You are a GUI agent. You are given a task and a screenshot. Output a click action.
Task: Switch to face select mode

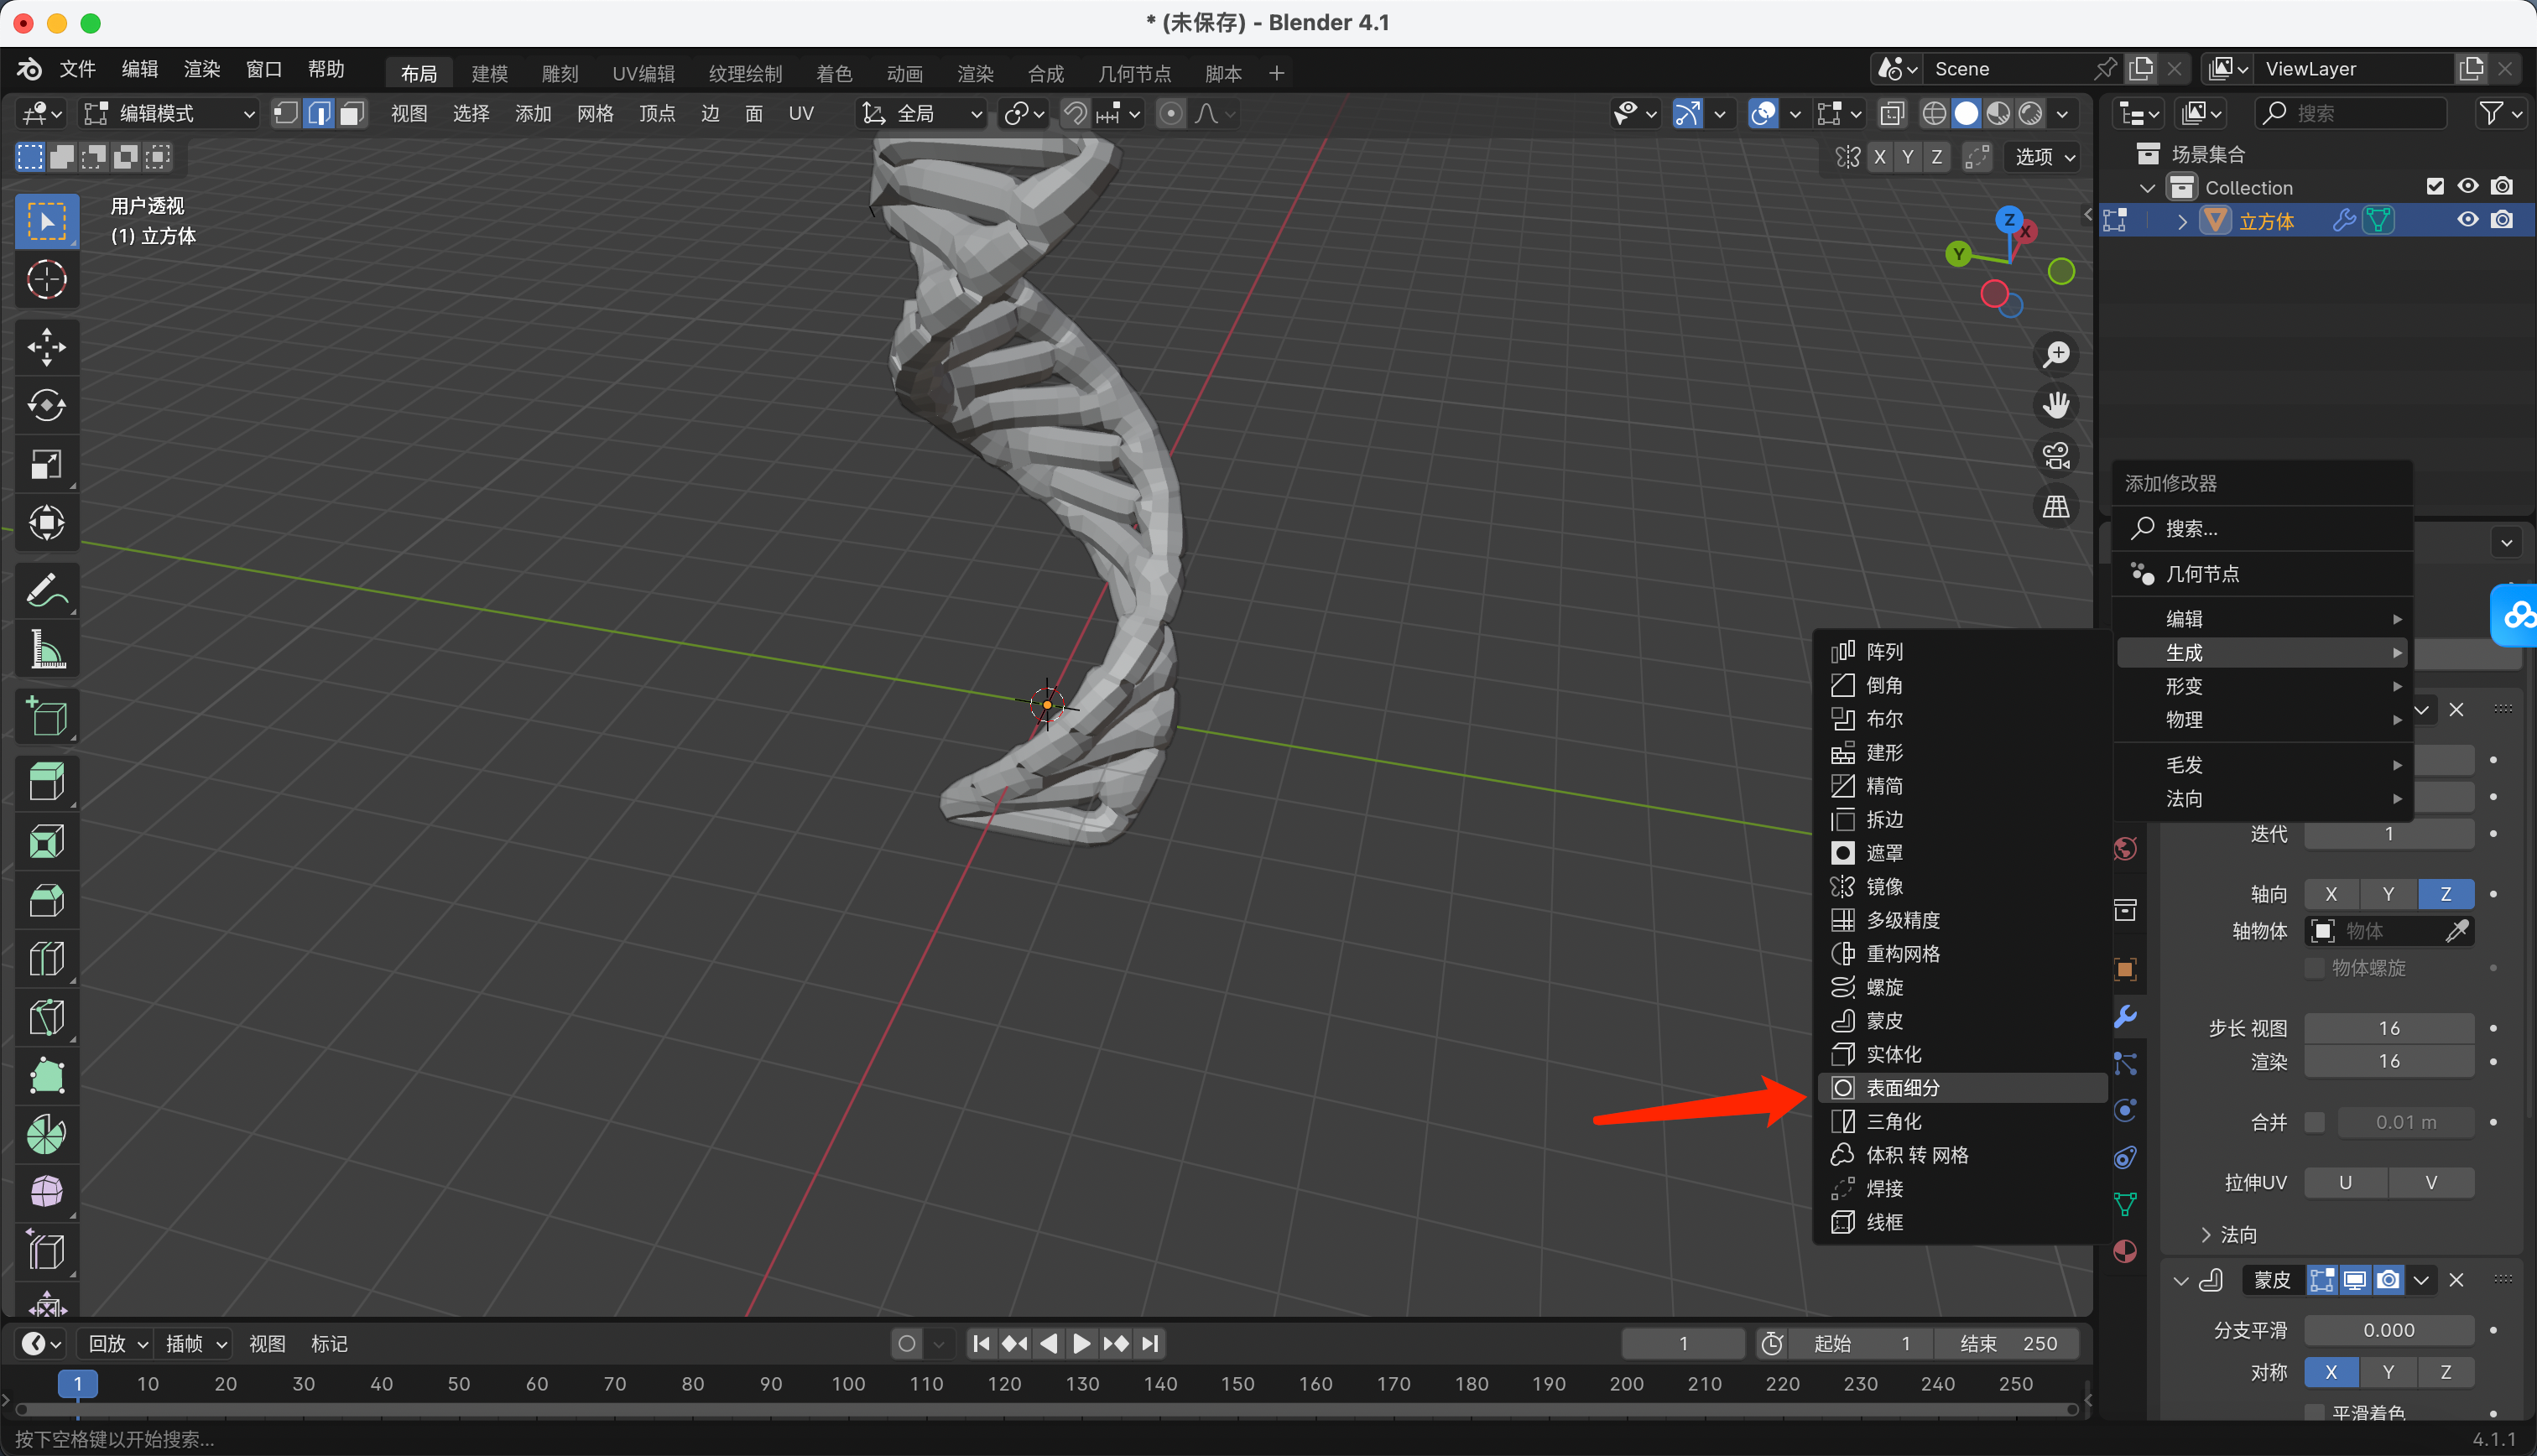point(351,113)
